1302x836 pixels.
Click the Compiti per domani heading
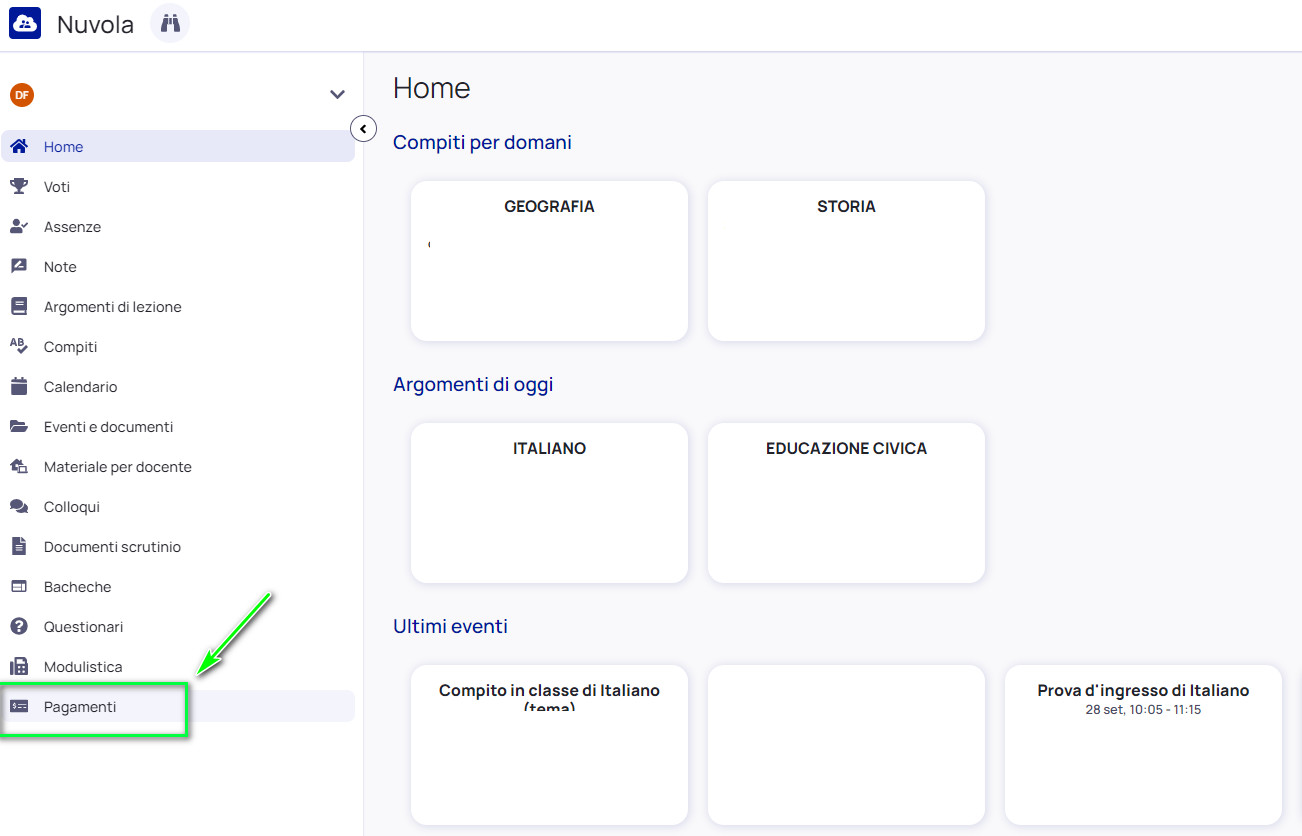point(482,142)
